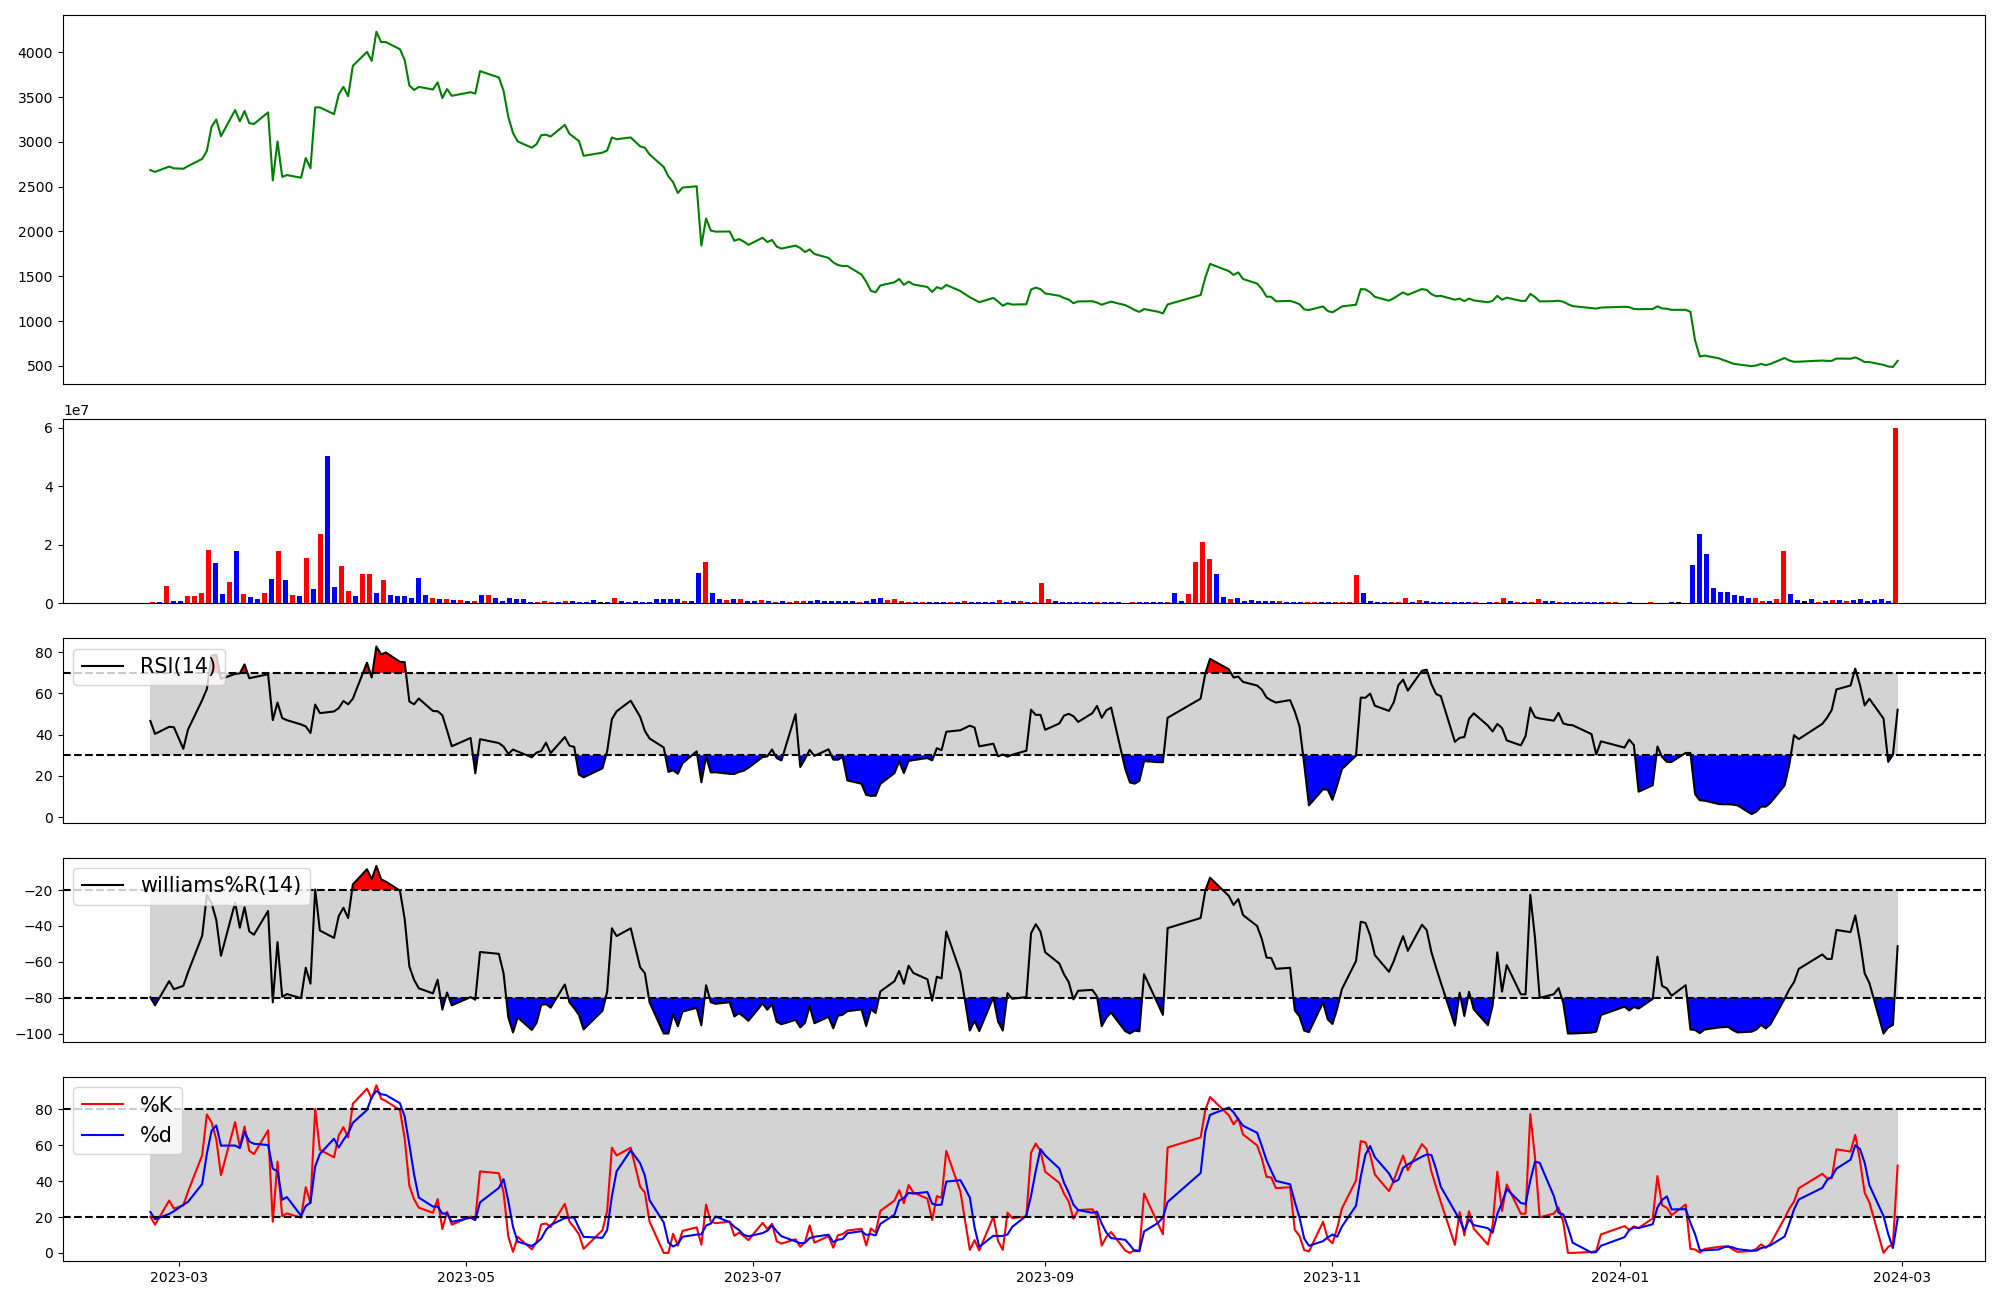Select the %d legend label

coord(156,1135)
